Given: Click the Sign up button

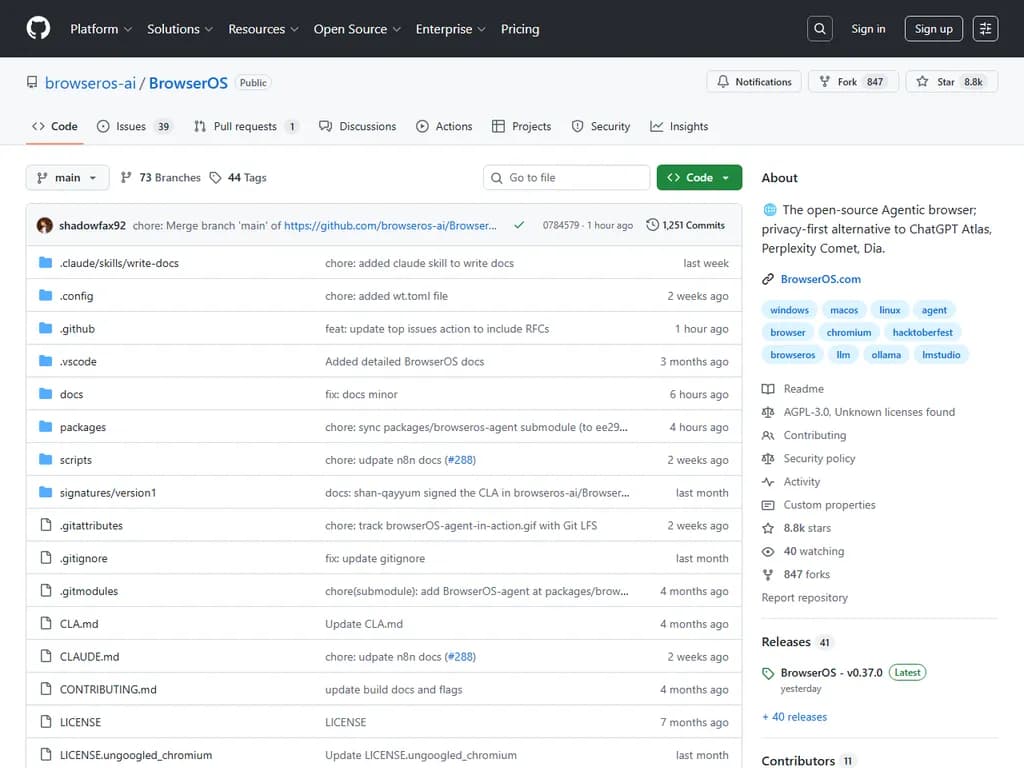Looking at the screenshot, I should 932,28.
